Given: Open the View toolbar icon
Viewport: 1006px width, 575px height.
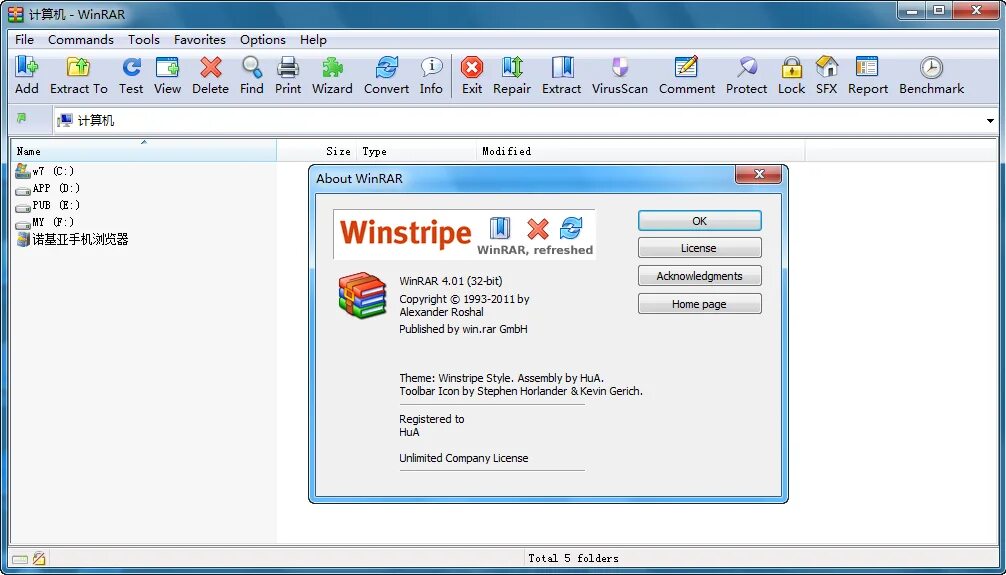Looking at the screenshot, I should click(167, 67).
